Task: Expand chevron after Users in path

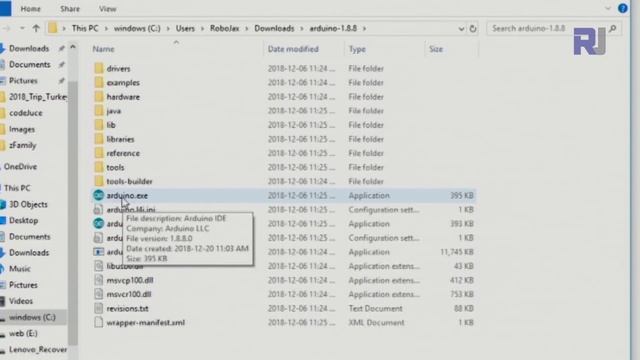Action: [202, 29]
